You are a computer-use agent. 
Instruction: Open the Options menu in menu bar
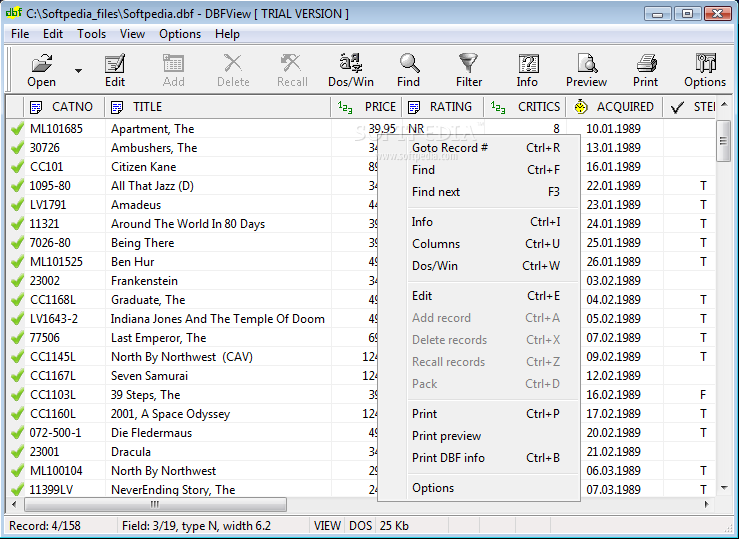tap(180, 34)
